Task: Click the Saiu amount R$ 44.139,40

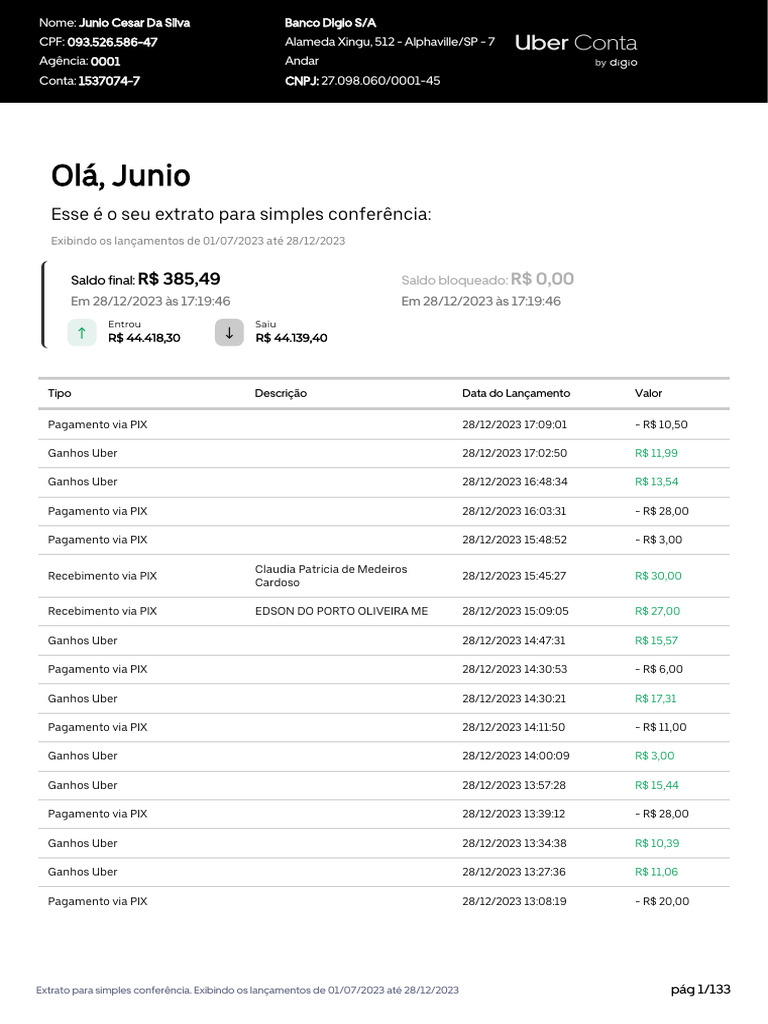Action: click(291, 338)
